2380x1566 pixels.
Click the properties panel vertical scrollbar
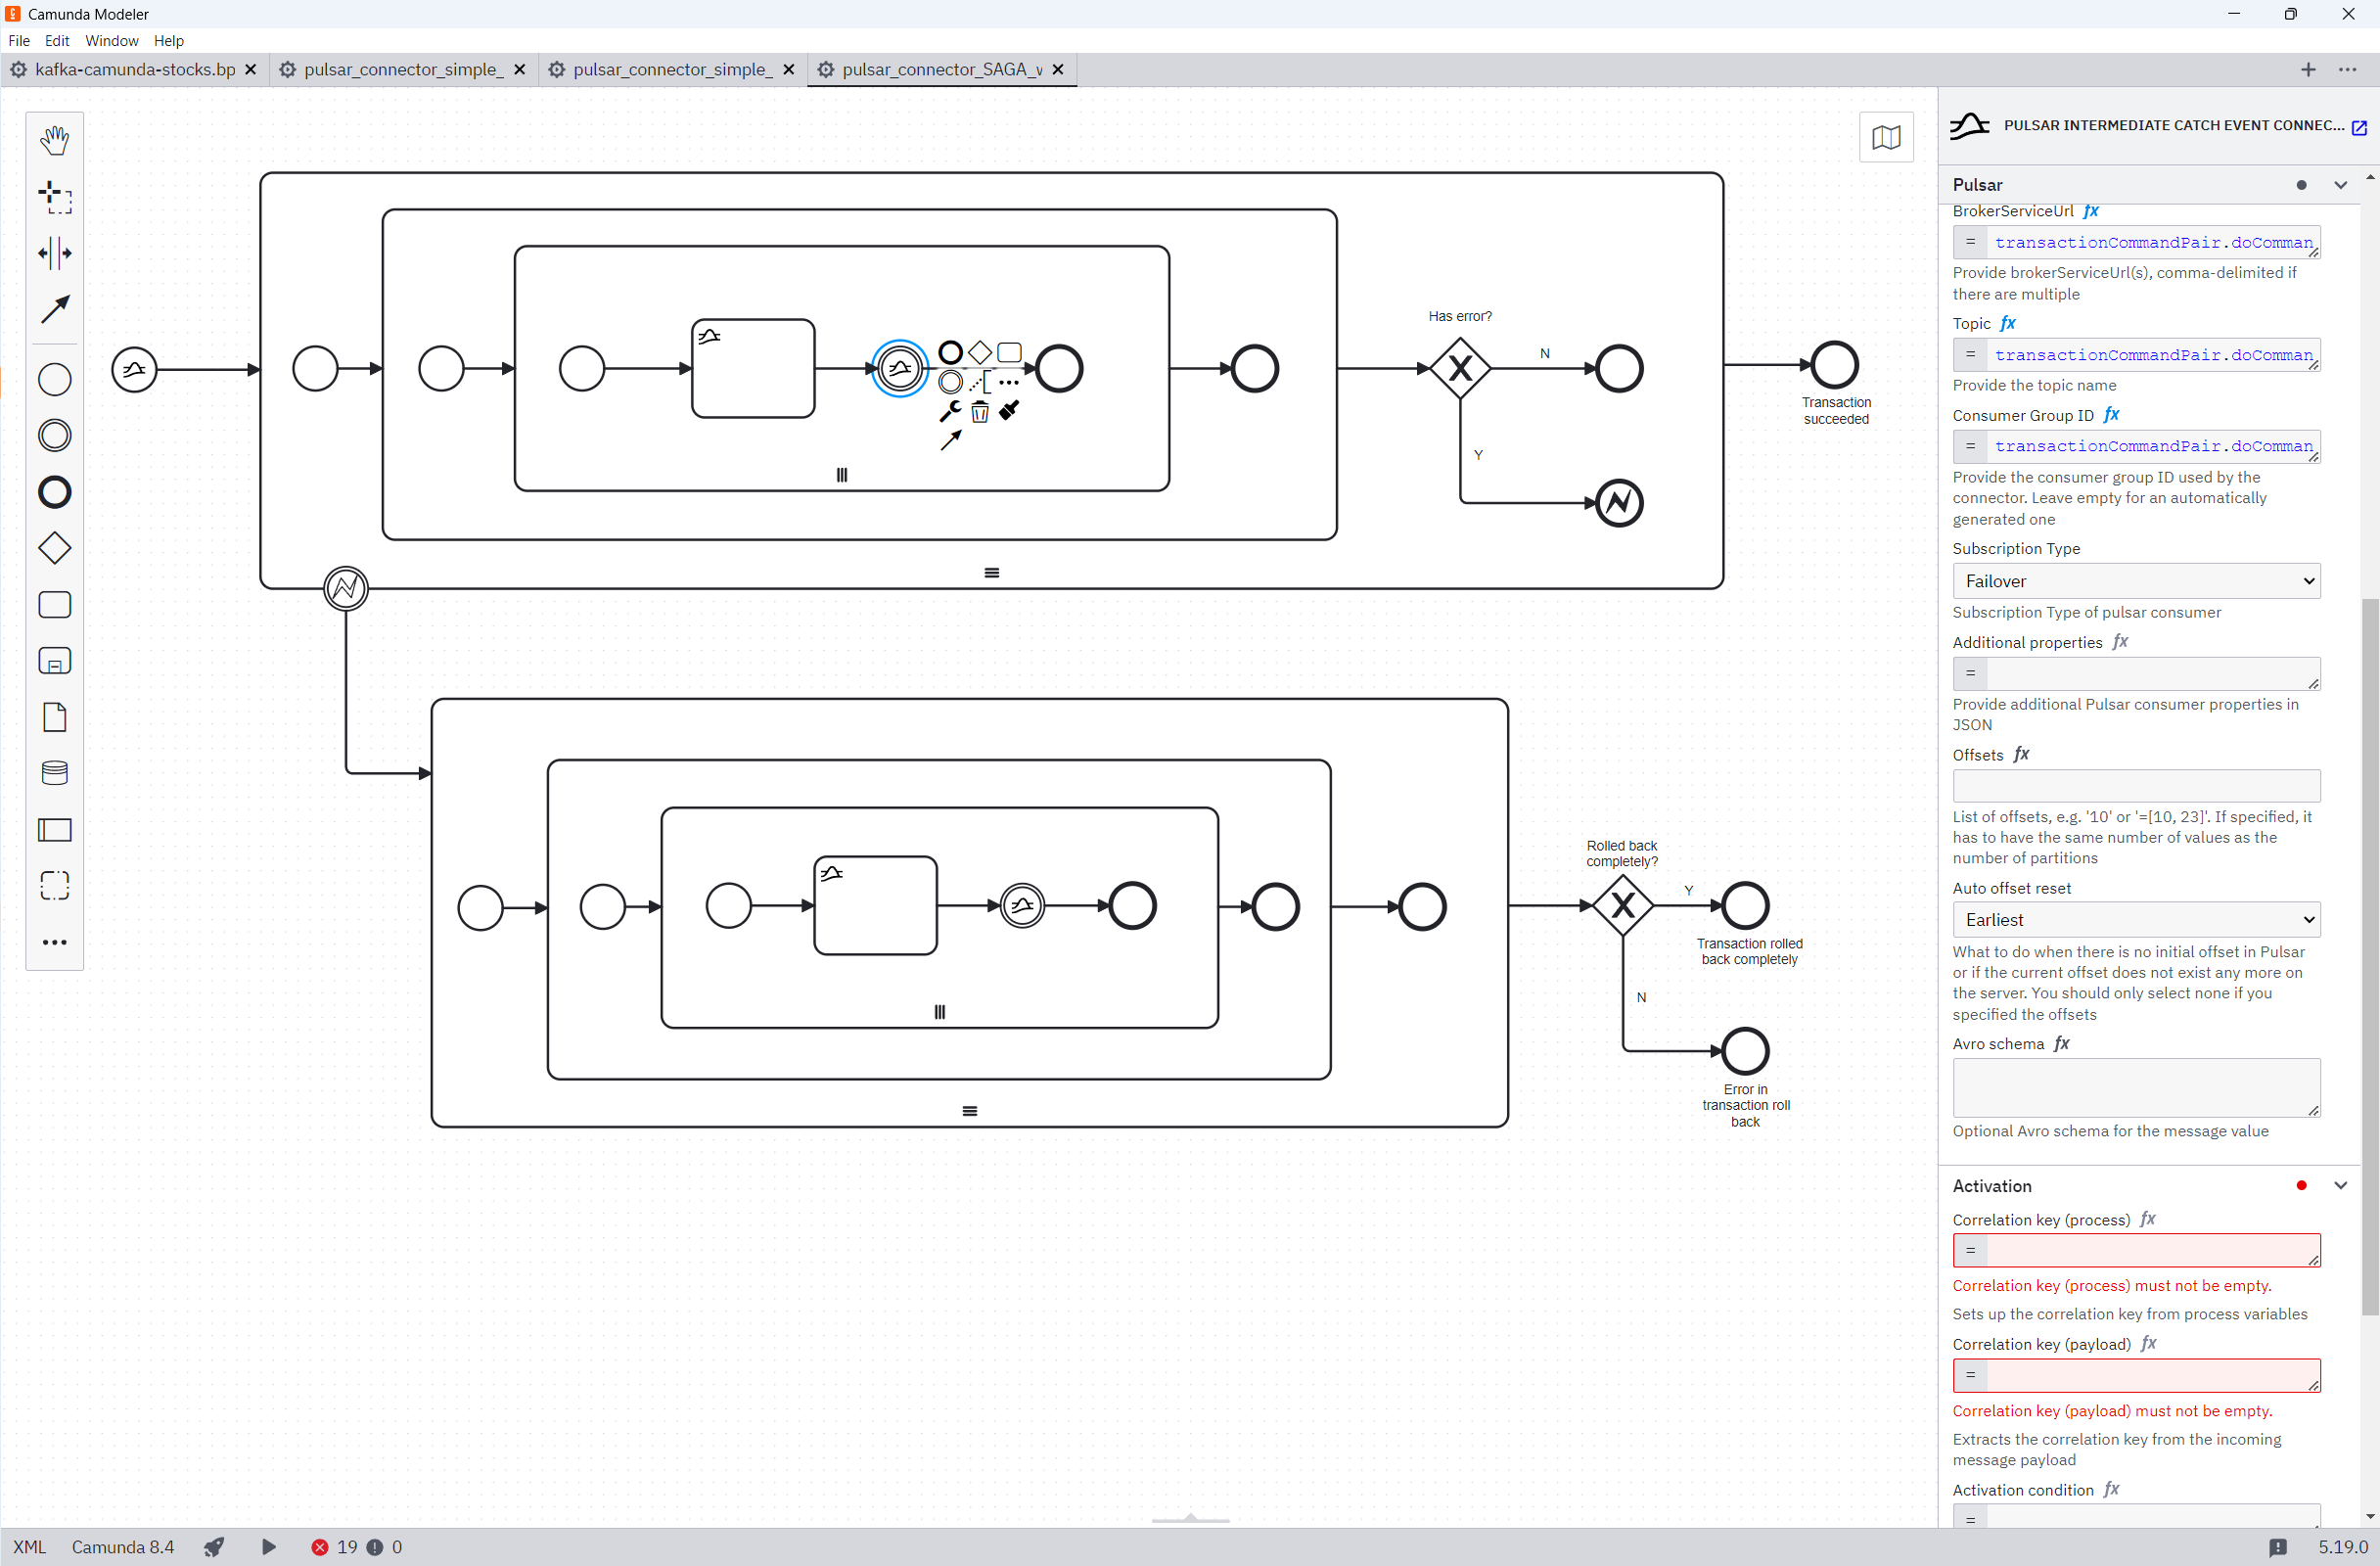2370,958
